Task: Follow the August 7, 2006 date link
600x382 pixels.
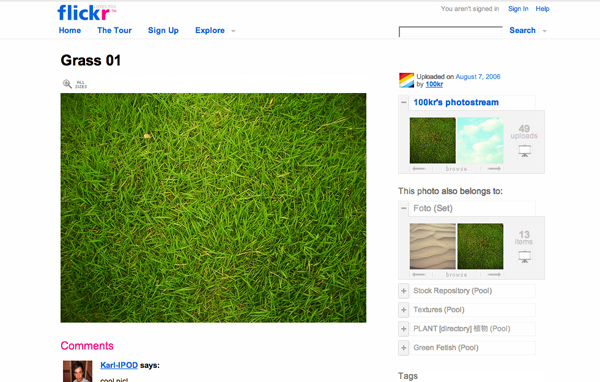Action: 478,77
